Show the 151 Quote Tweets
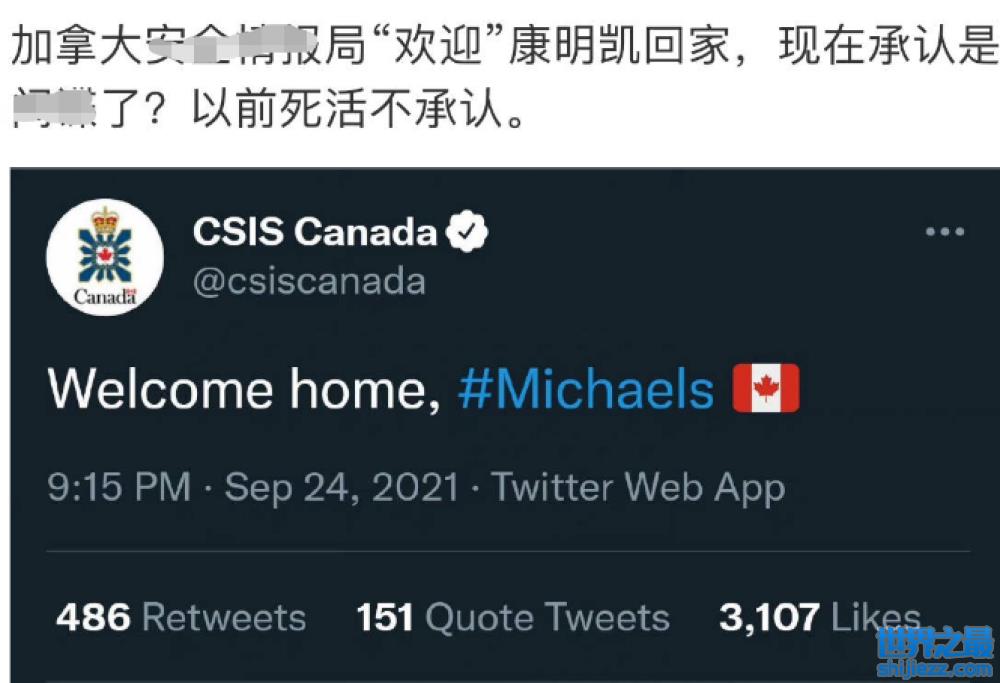Screen dimensions: 1000x683 point(513,617)
